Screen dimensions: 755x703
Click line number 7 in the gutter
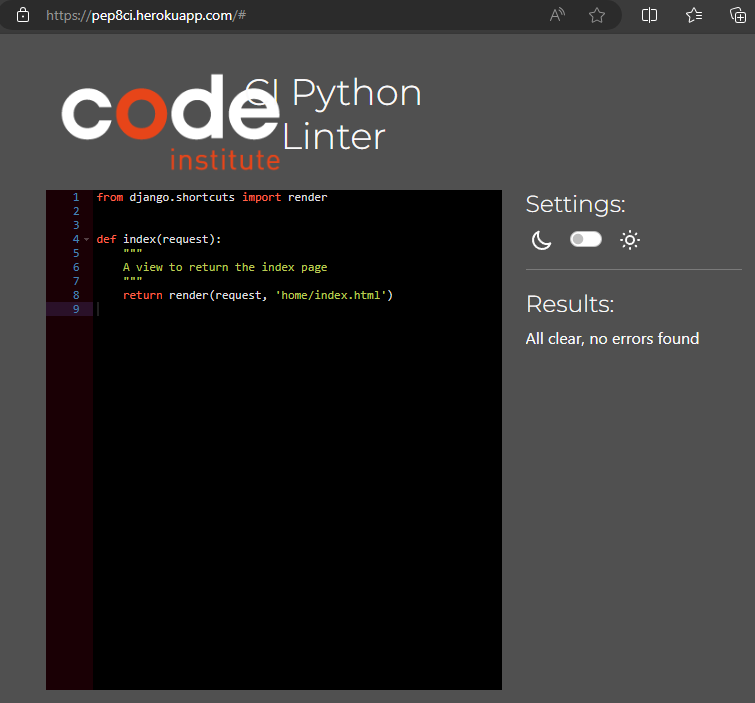(x=76, y=281)
